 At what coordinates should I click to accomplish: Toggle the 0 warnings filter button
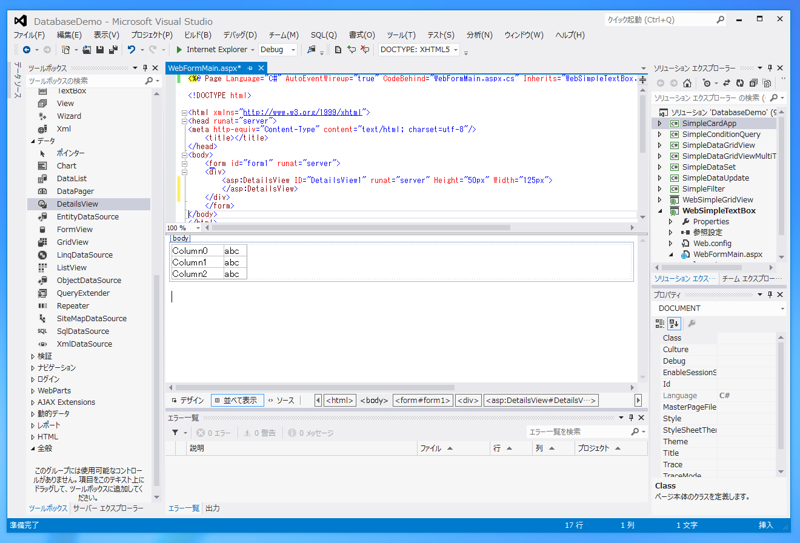click(x=260, y=433)
